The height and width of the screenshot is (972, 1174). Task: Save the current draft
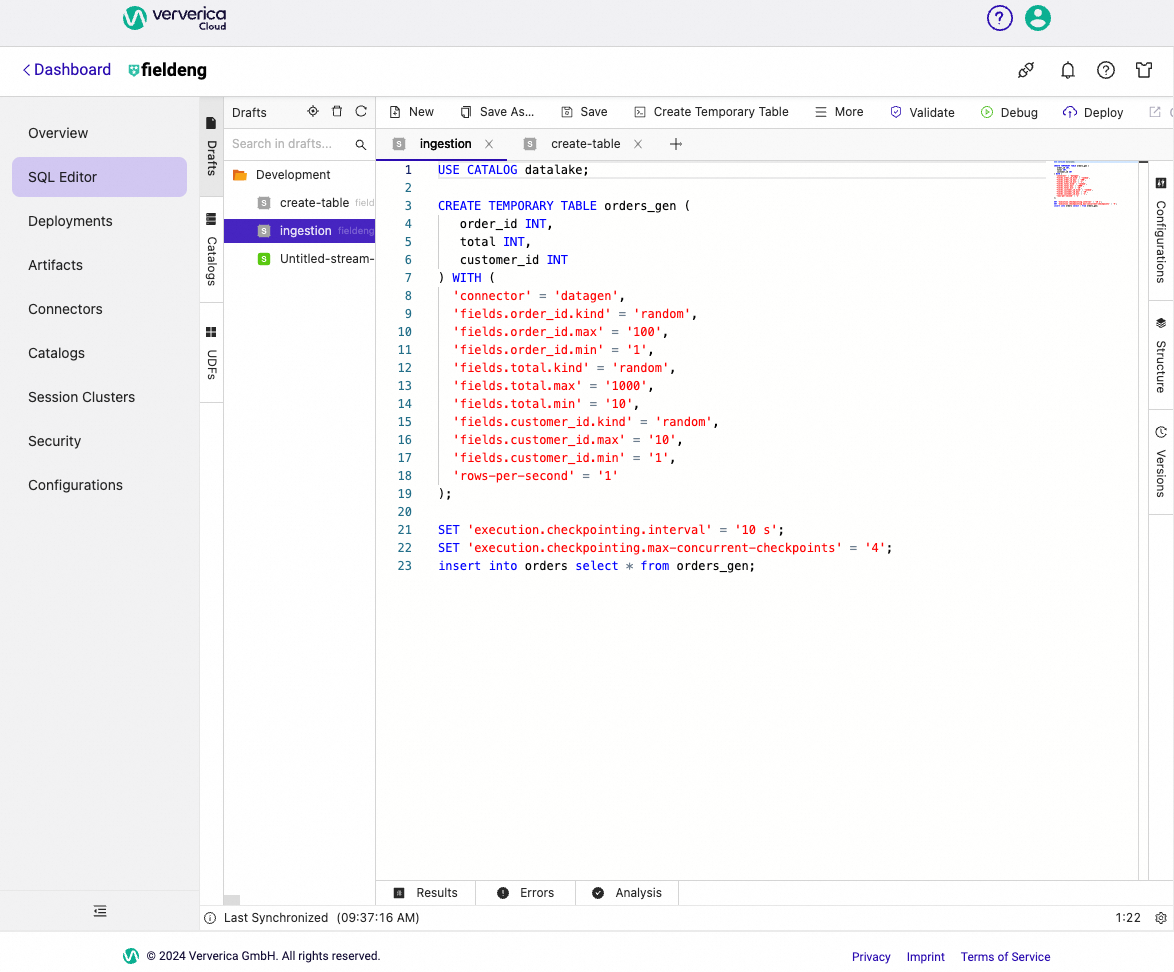point(583,112)
